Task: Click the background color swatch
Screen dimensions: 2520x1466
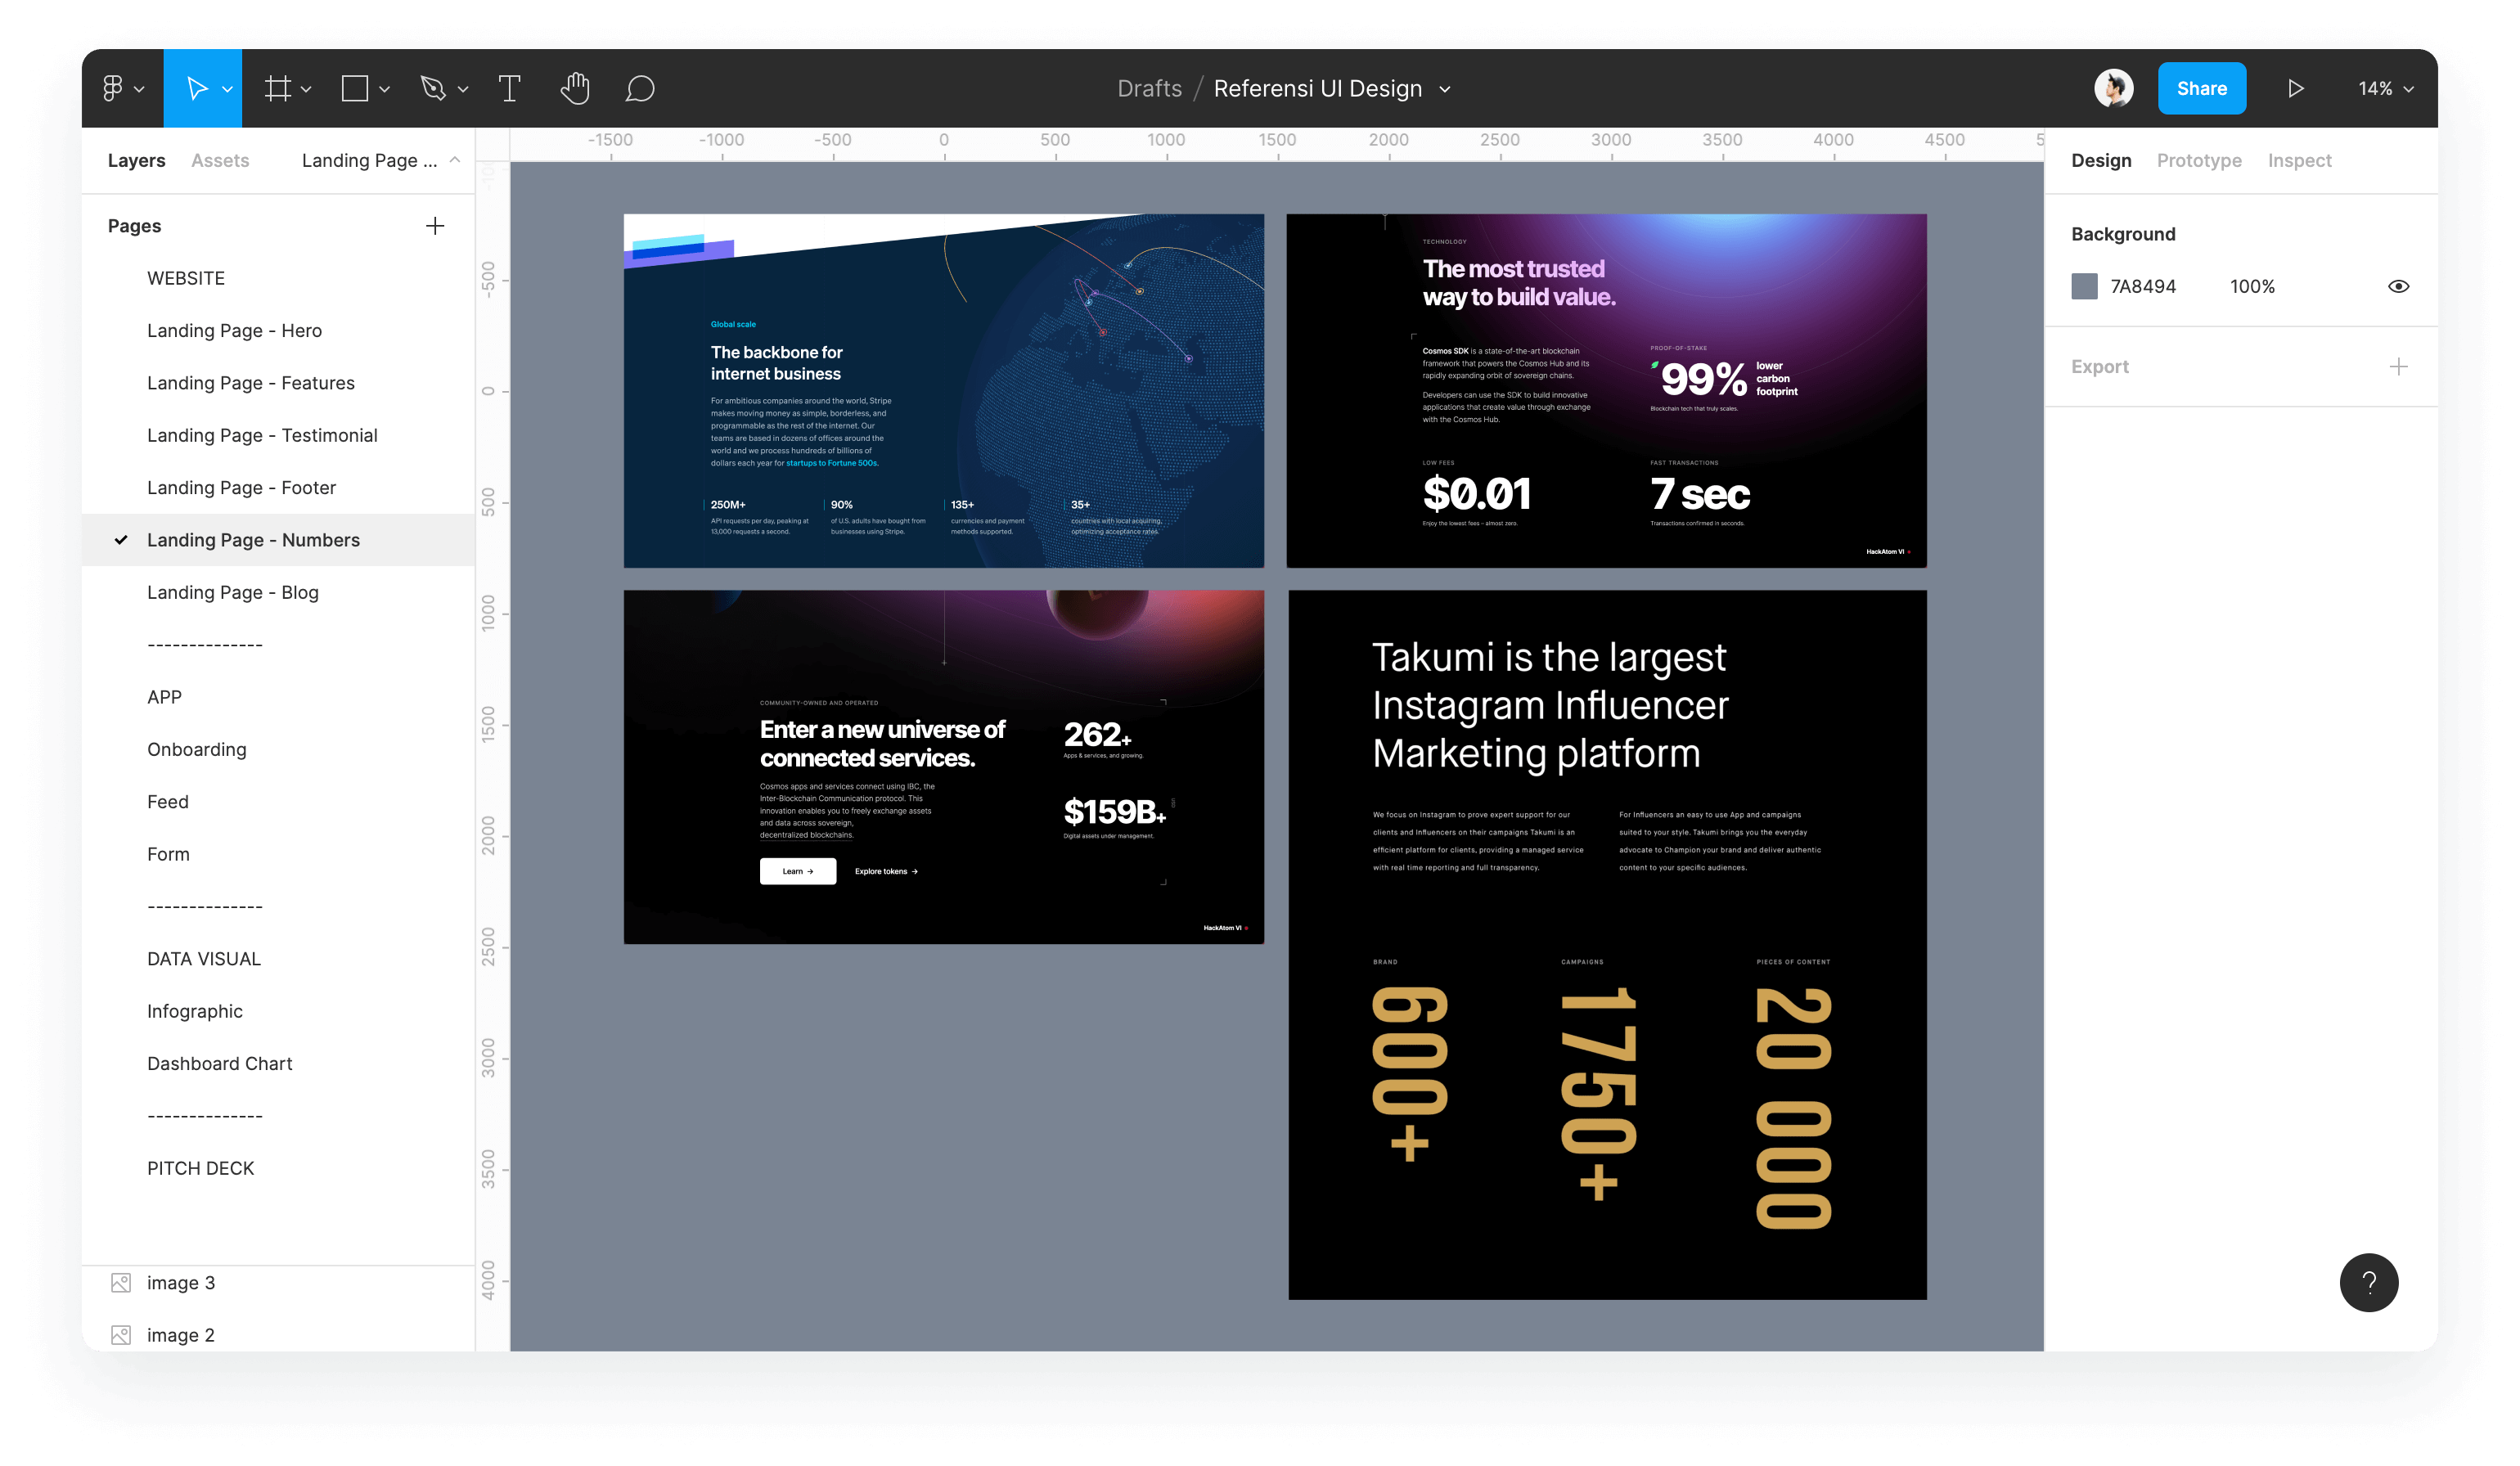Action: point(2083,286)
